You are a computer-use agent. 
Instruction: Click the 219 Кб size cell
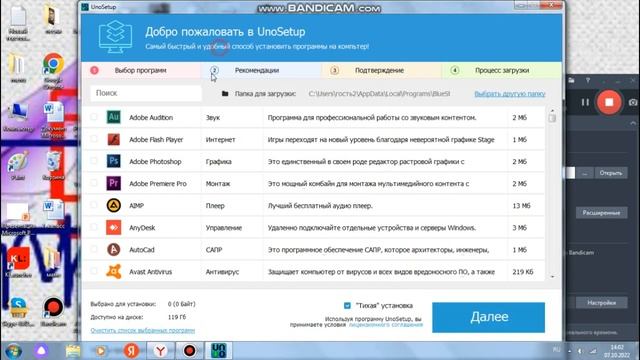[x=523, y=272]
